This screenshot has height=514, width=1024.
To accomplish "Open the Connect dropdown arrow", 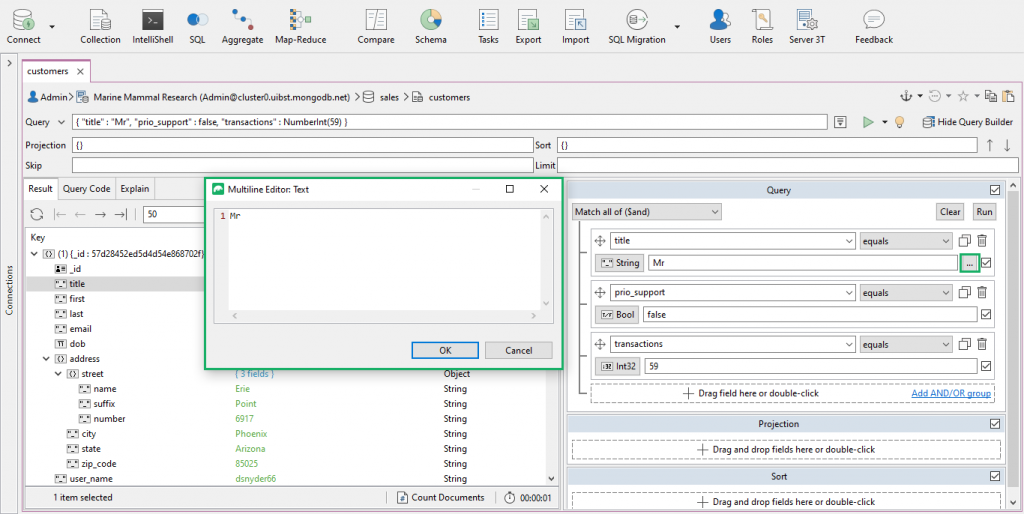I will coord(52,27).
